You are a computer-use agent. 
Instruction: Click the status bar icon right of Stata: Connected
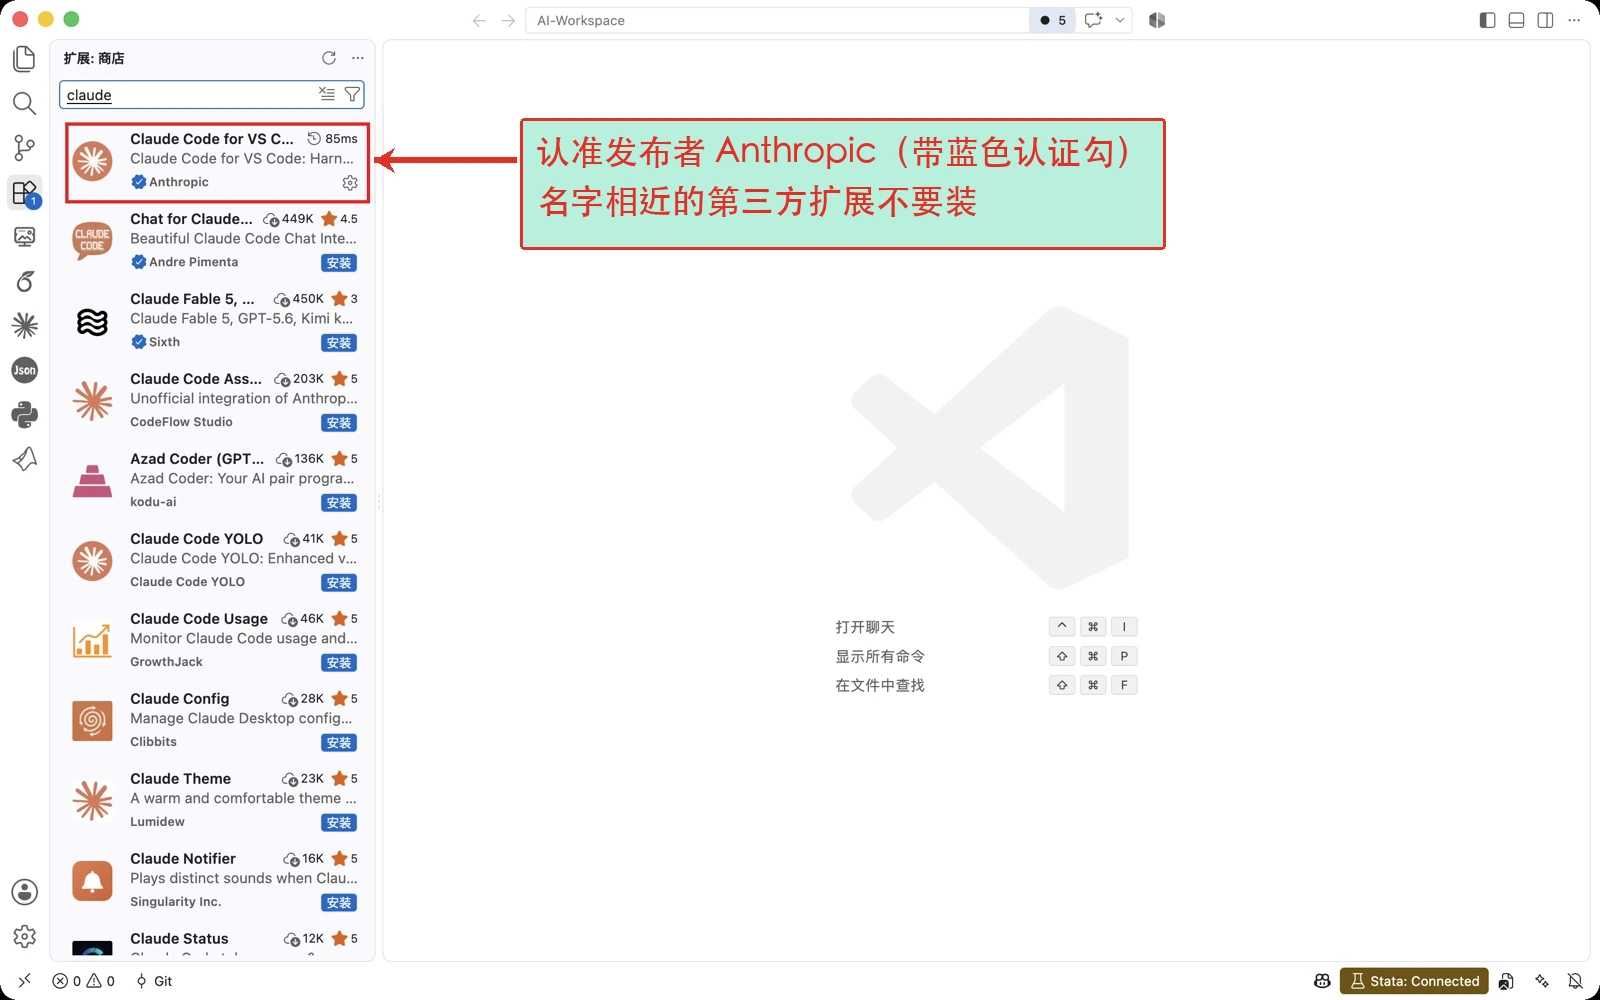(1506, 981)
